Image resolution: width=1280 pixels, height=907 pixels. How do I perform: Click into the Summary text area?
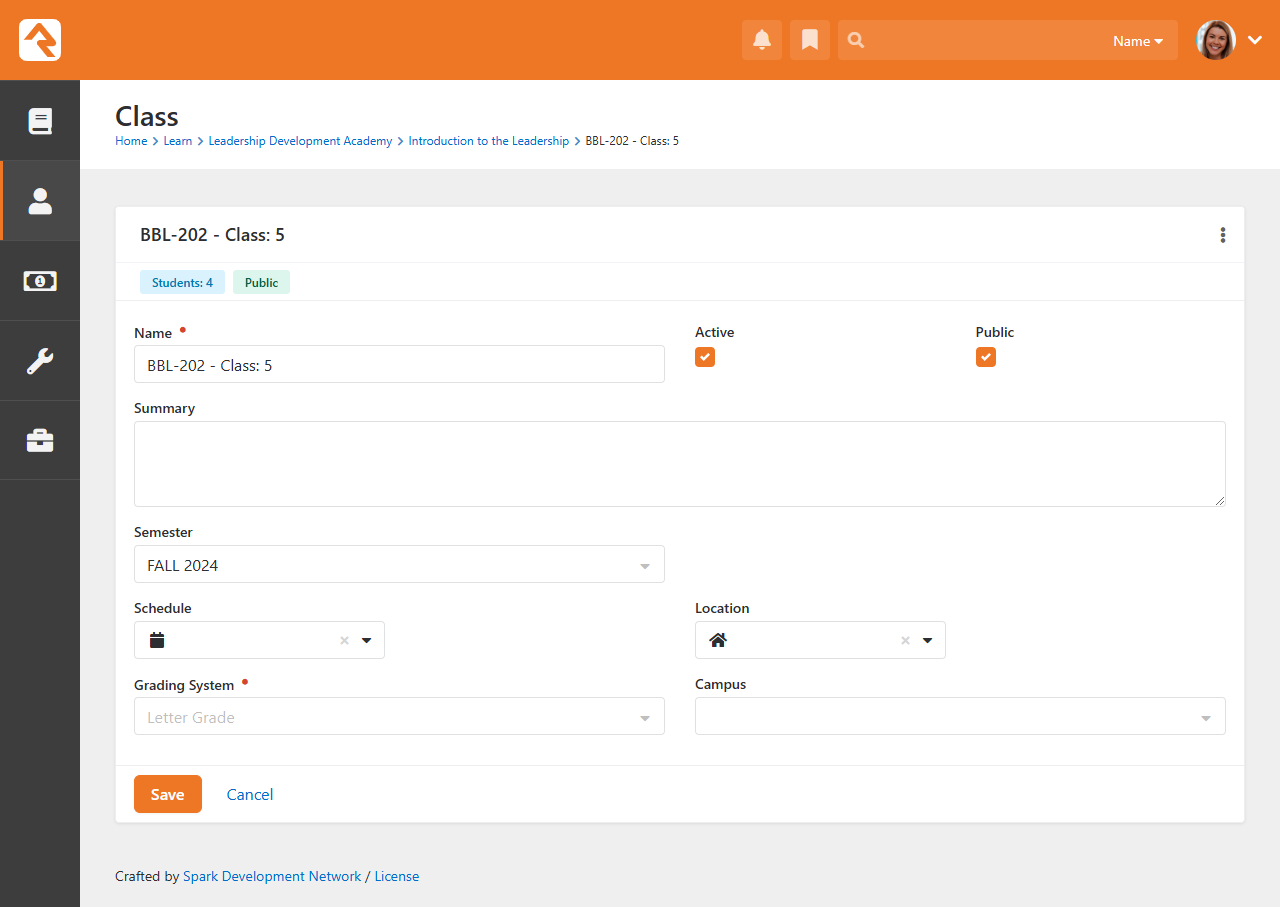(680, 464)
